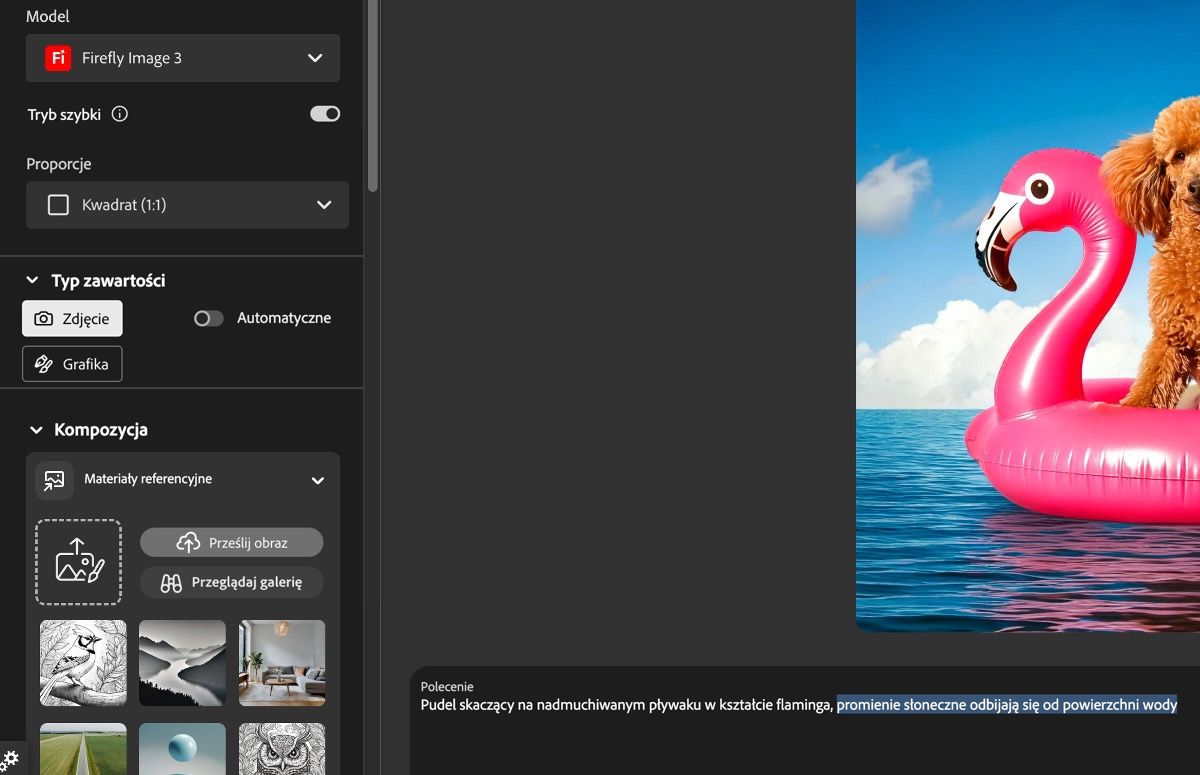Click the generated flamingo poodle image
1200x775 pixels.
[x=1028, y=315]
